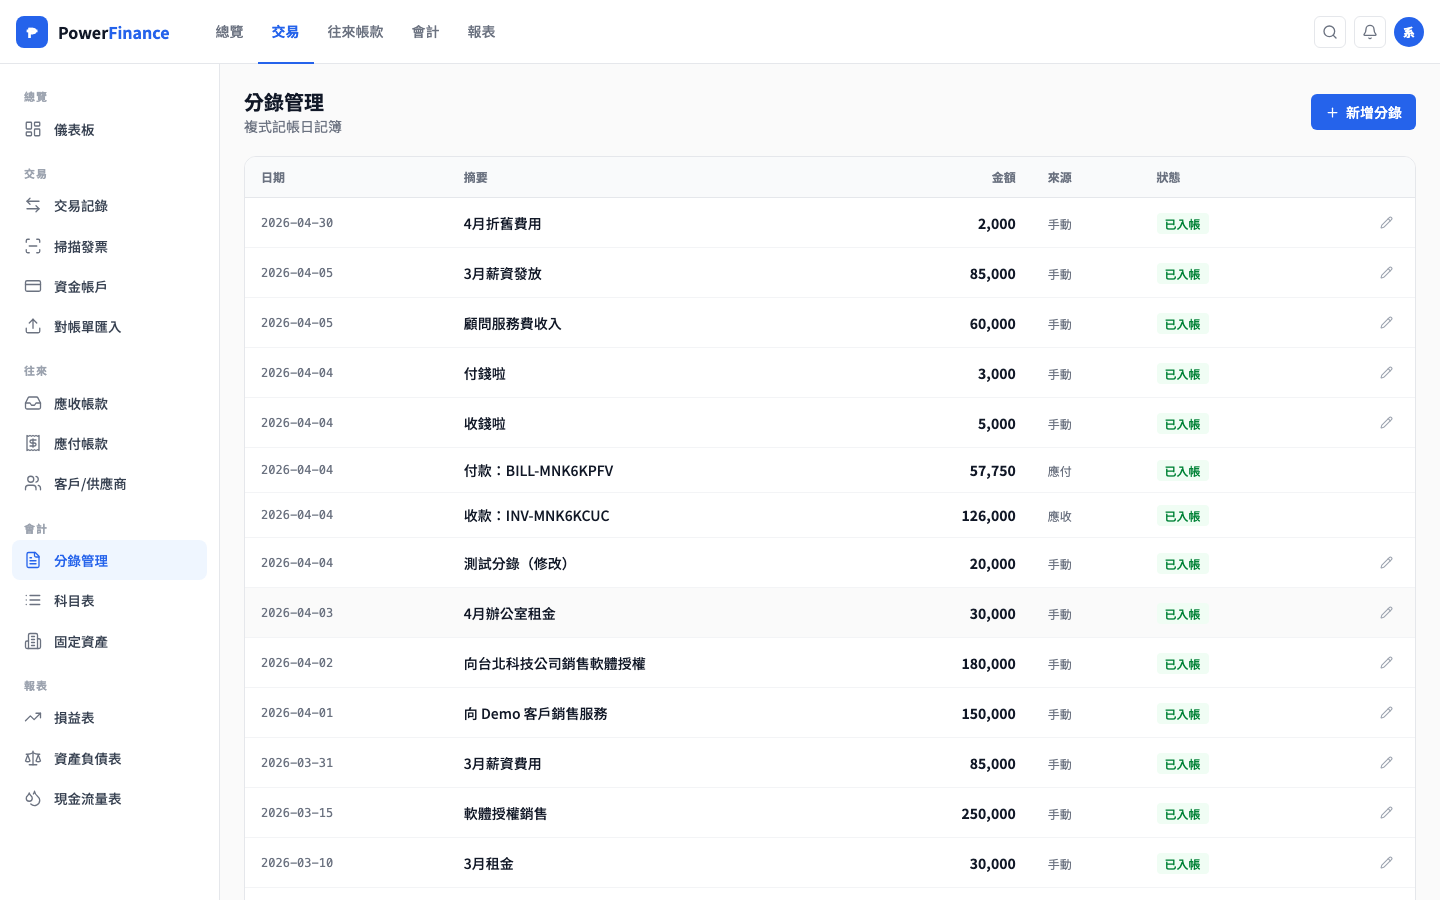Open the 往來帳款 menu item

tap(355, 31)
